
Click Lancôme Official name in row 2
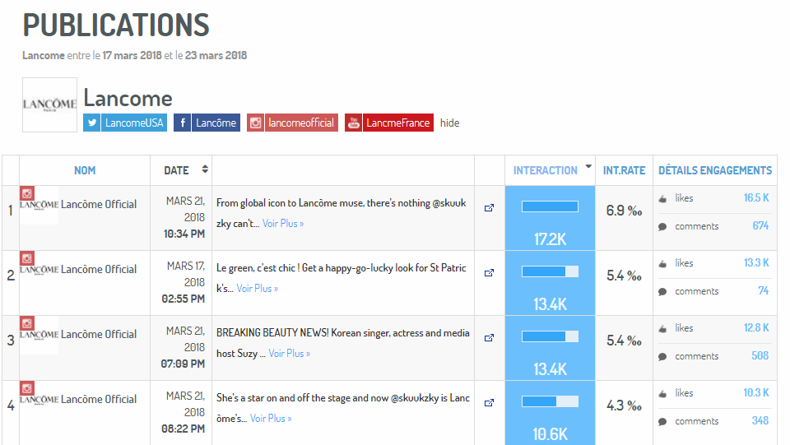pyautogui.click(x=99, y=270)
